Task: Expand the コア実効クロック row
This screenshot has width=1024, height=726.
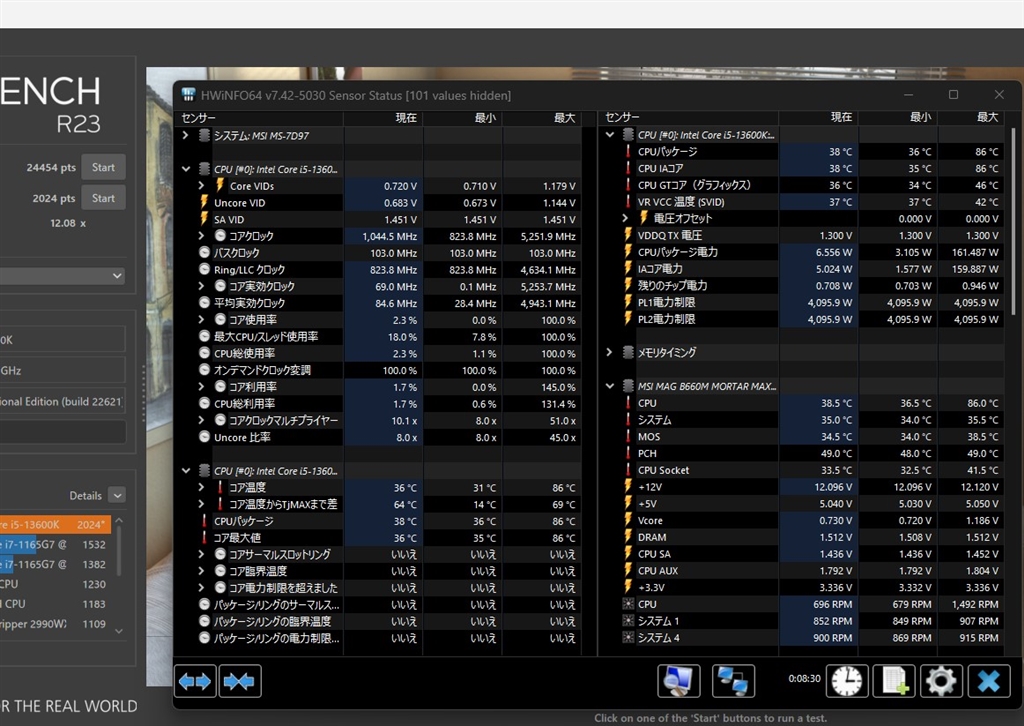Action: 201,286
